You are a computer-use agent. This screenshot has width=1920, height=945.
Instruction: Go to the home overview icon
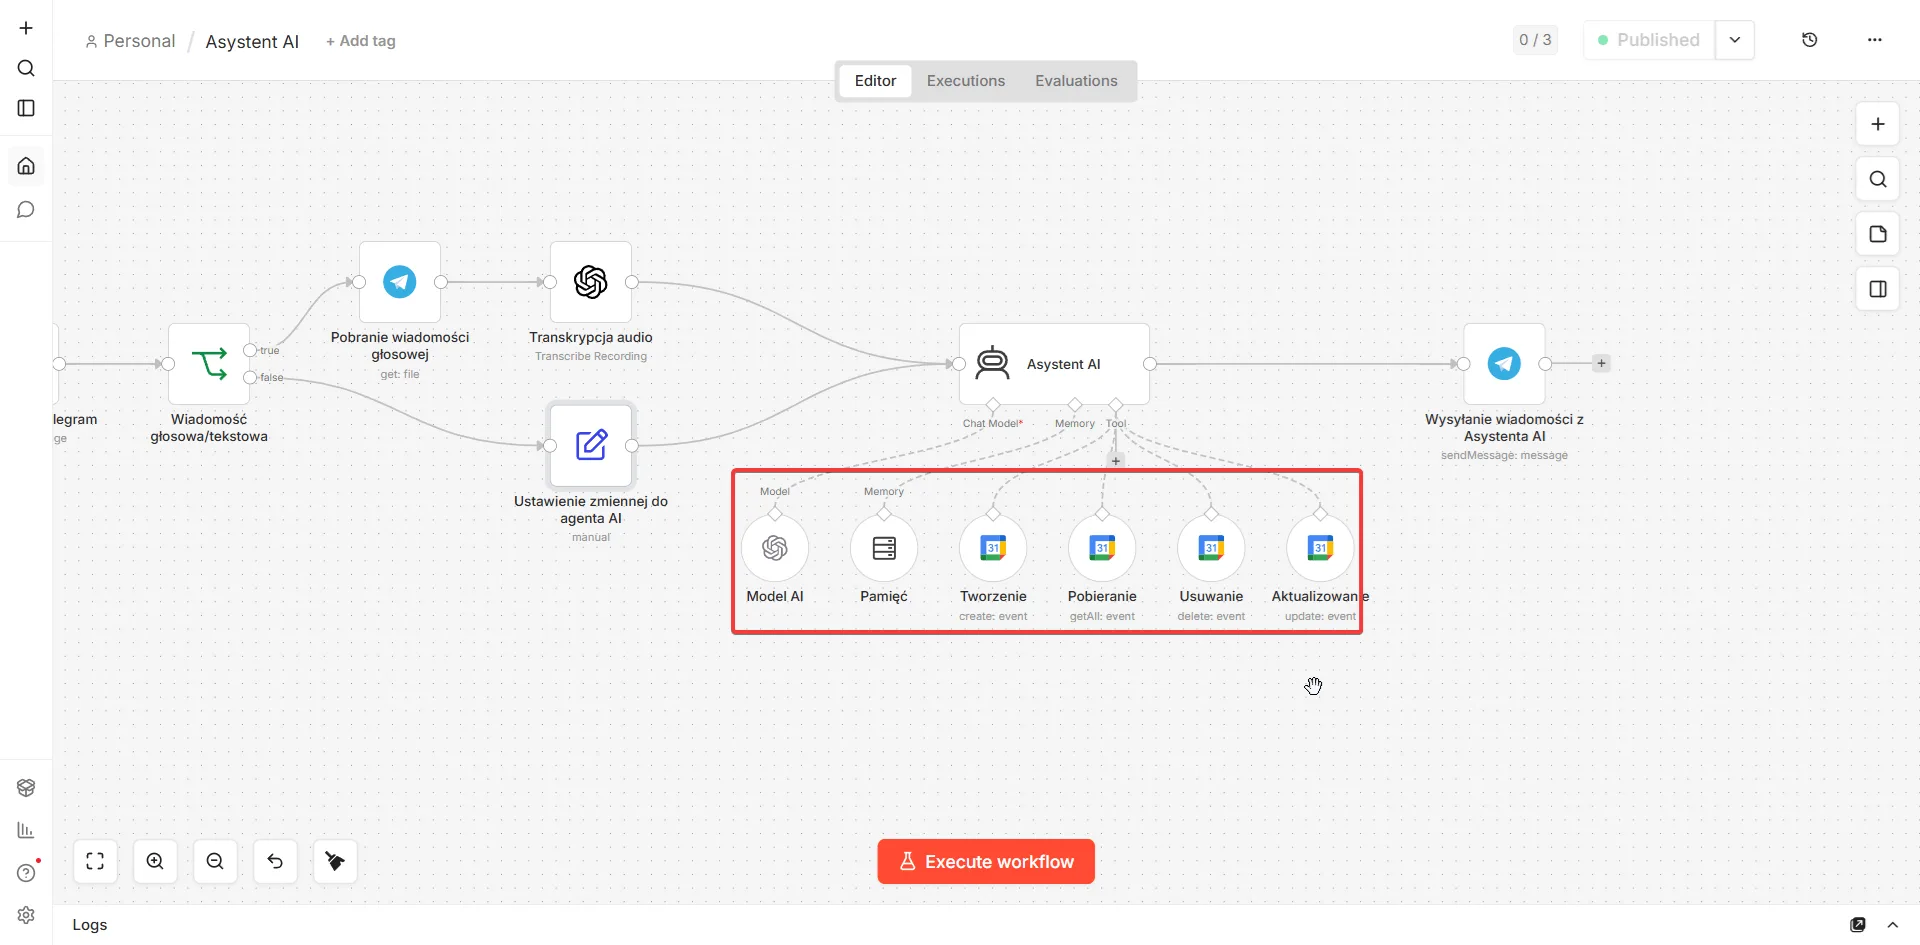(x=26, y=166)
